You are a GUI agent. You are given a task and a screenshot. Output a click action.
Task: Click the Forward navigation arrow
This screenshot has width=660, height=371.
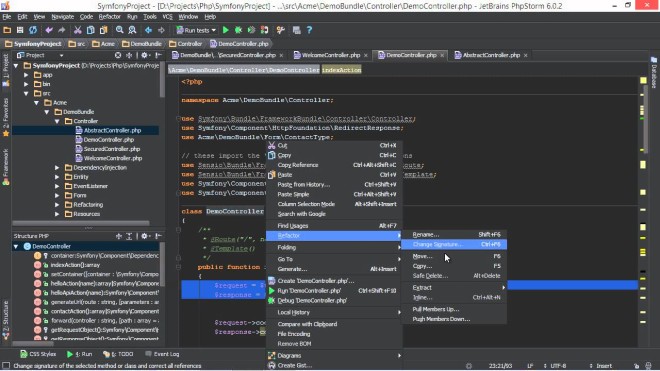(x=161, y=30)
